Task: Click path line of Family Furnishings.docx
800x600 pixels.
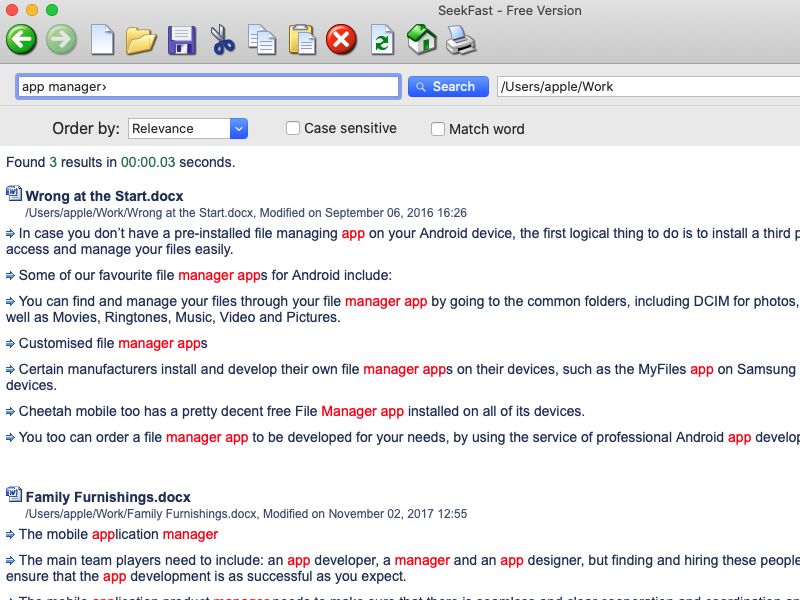Action: pos(246,514)
